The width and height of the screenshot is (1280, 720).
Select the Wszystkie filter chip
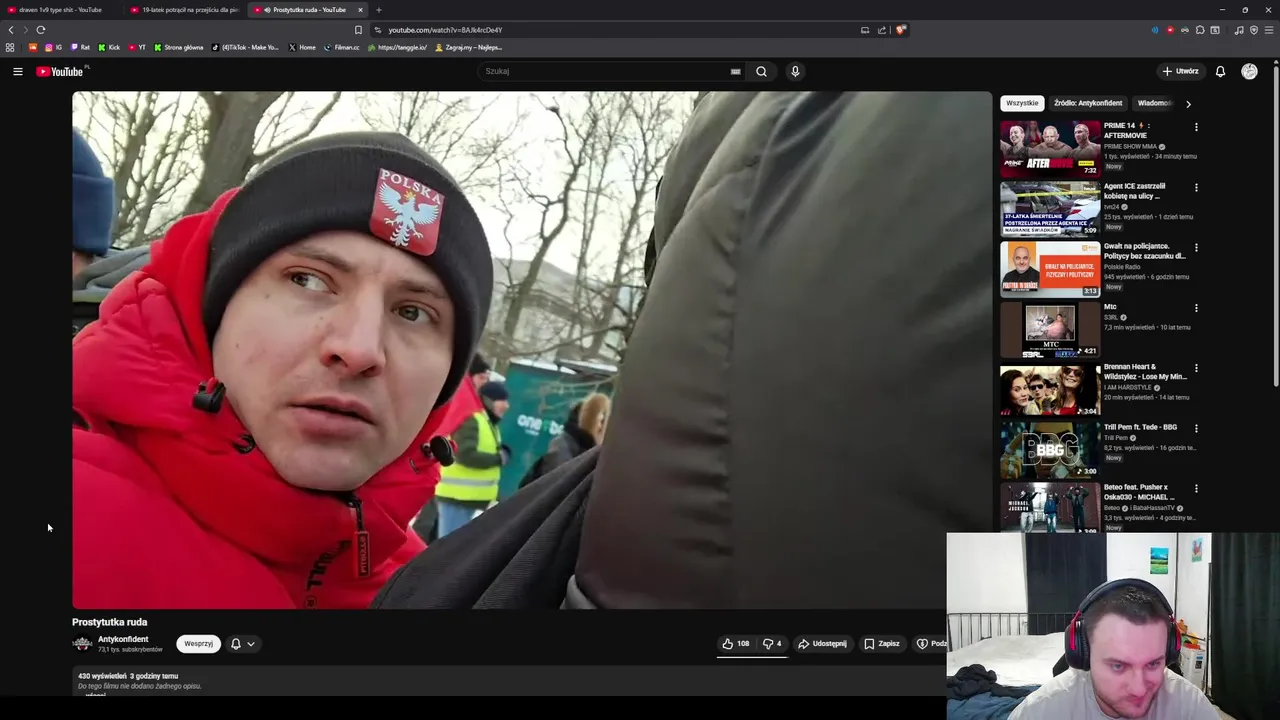pos(1022,103)
